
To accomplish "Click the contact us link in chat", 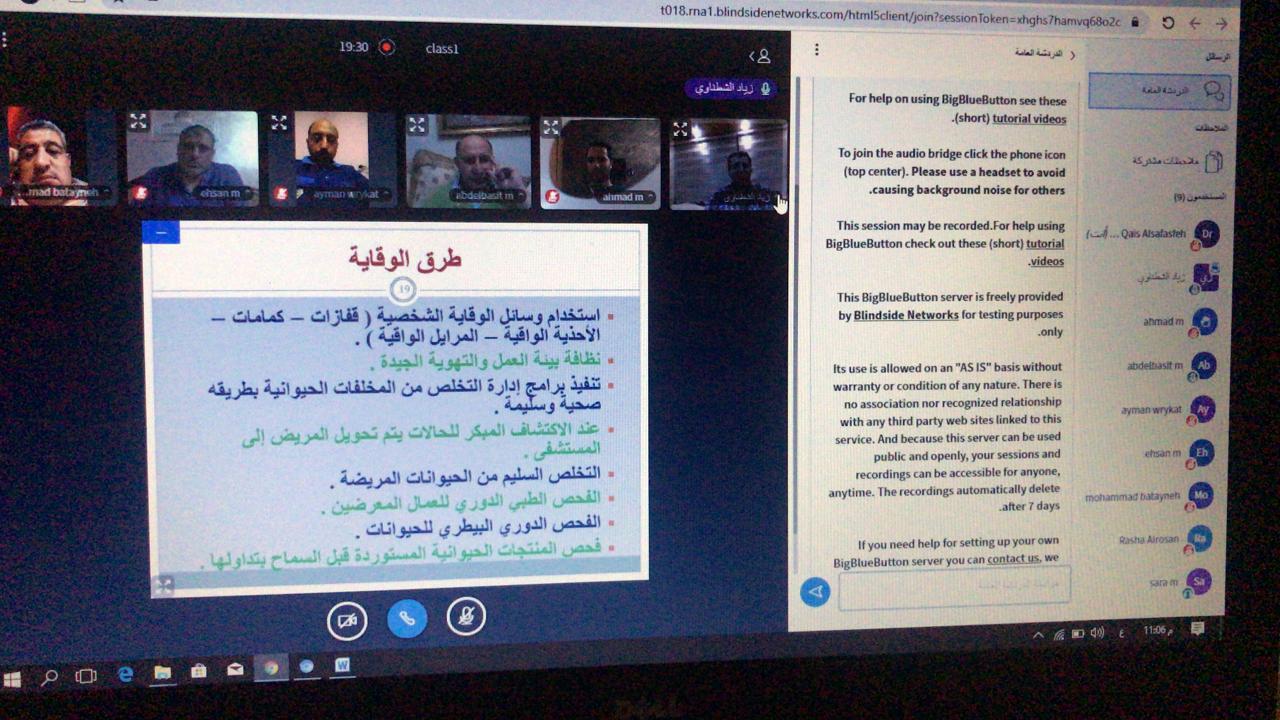I will [x=1013, y=559].
